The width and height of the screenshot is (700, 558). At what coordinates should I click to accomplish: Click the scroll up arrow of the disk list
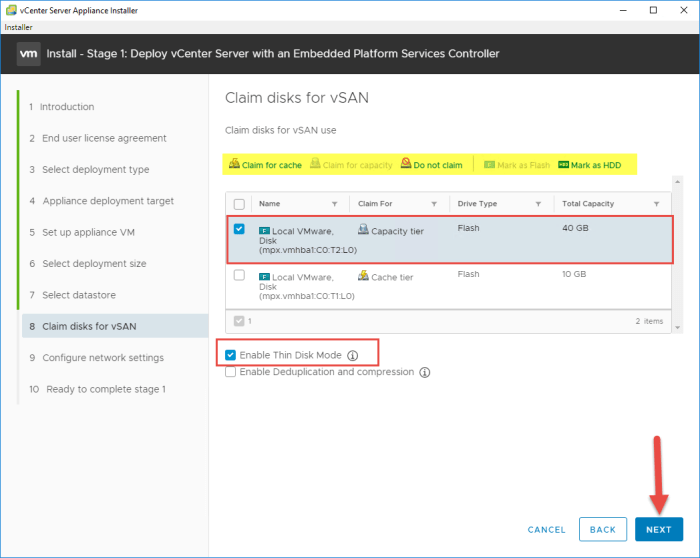pos(678,182)
